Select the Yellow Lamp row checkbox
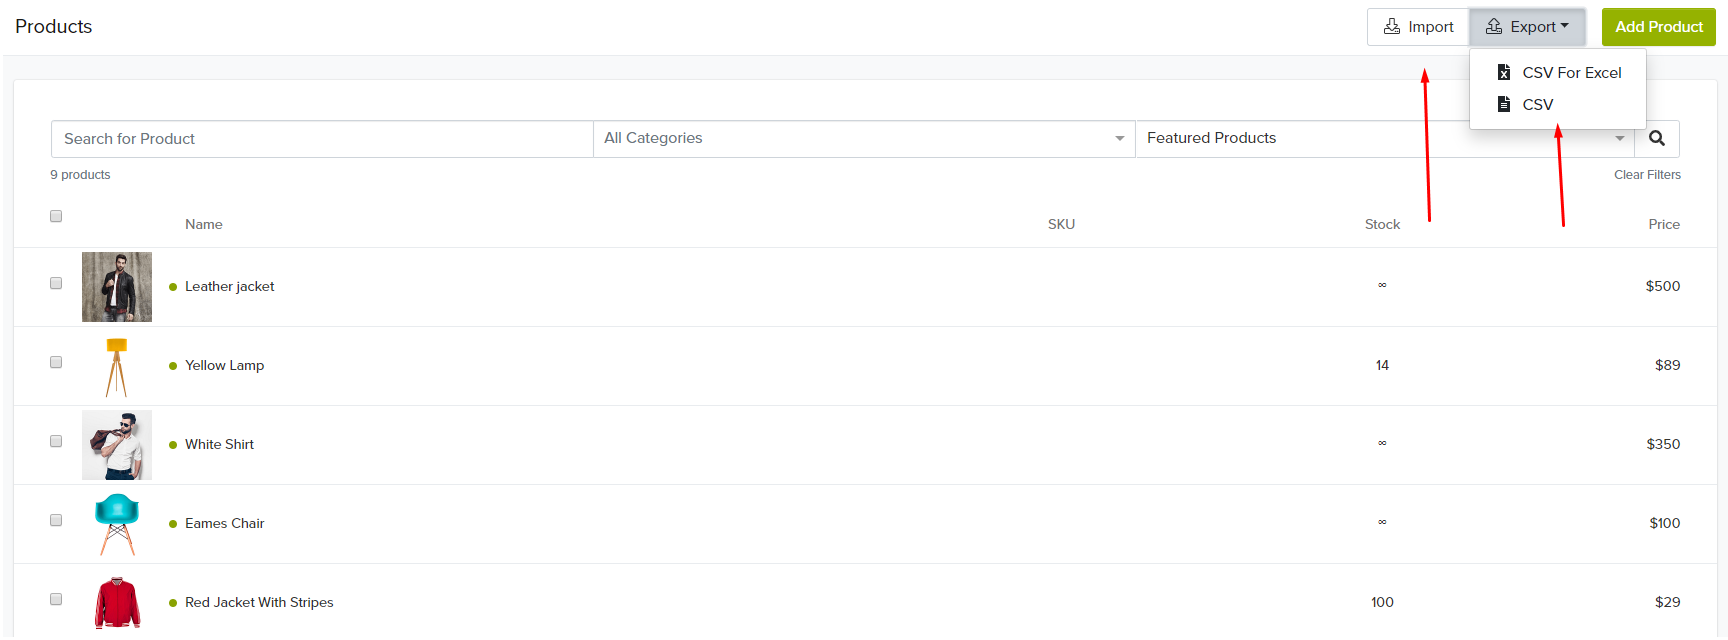 [56, 362]
